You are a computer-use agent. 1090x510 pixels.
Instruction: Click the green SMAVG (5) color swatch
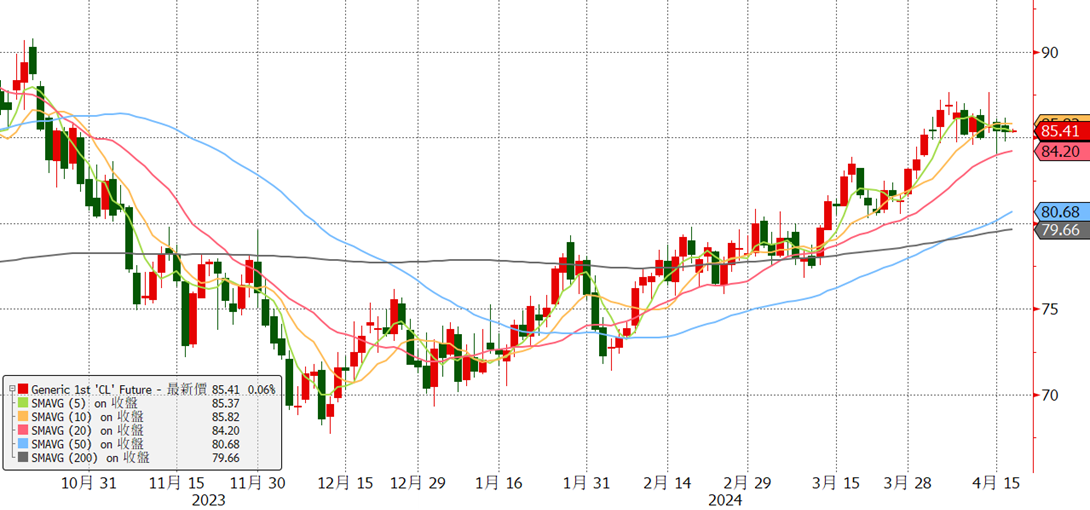pyautogui.click(x=24, y=402)
